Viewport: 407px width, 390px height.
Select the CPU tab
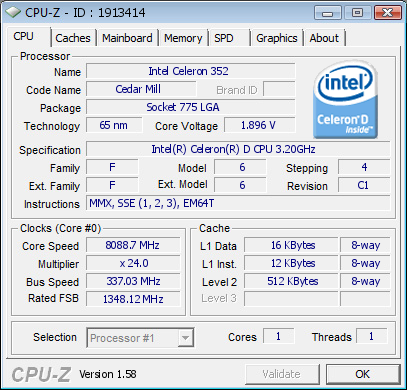tap(23, 36)
